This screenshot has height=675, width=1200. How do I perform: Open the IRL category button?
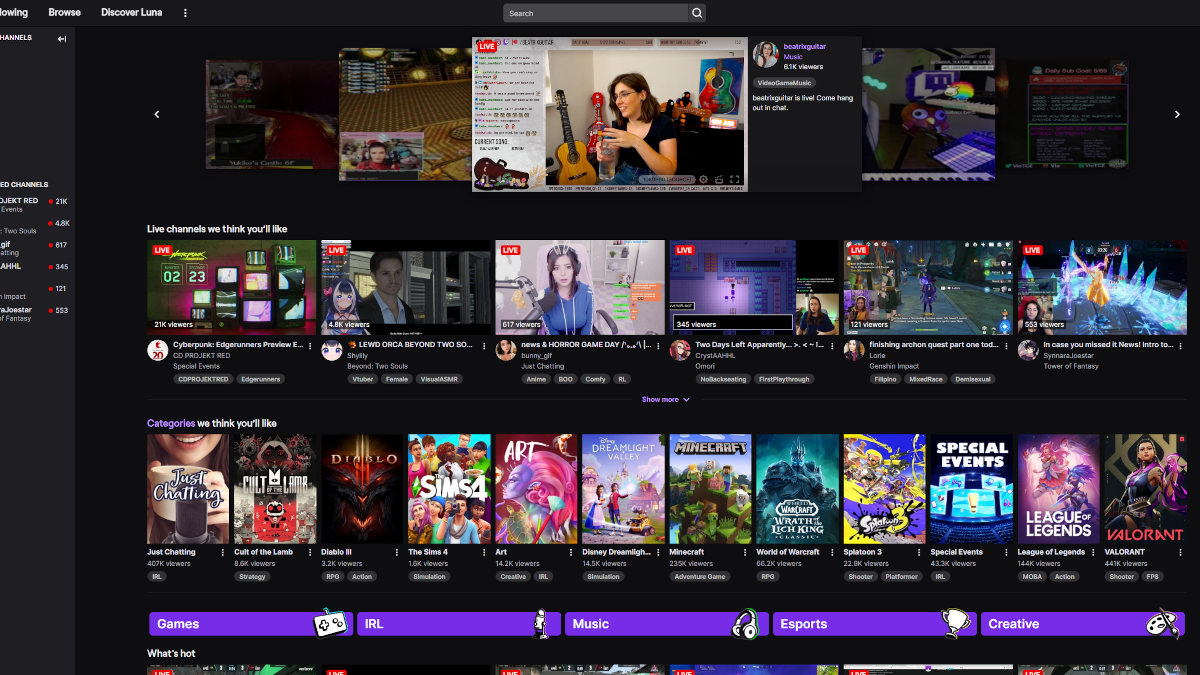pyautogui.click(x=459, y=624)
